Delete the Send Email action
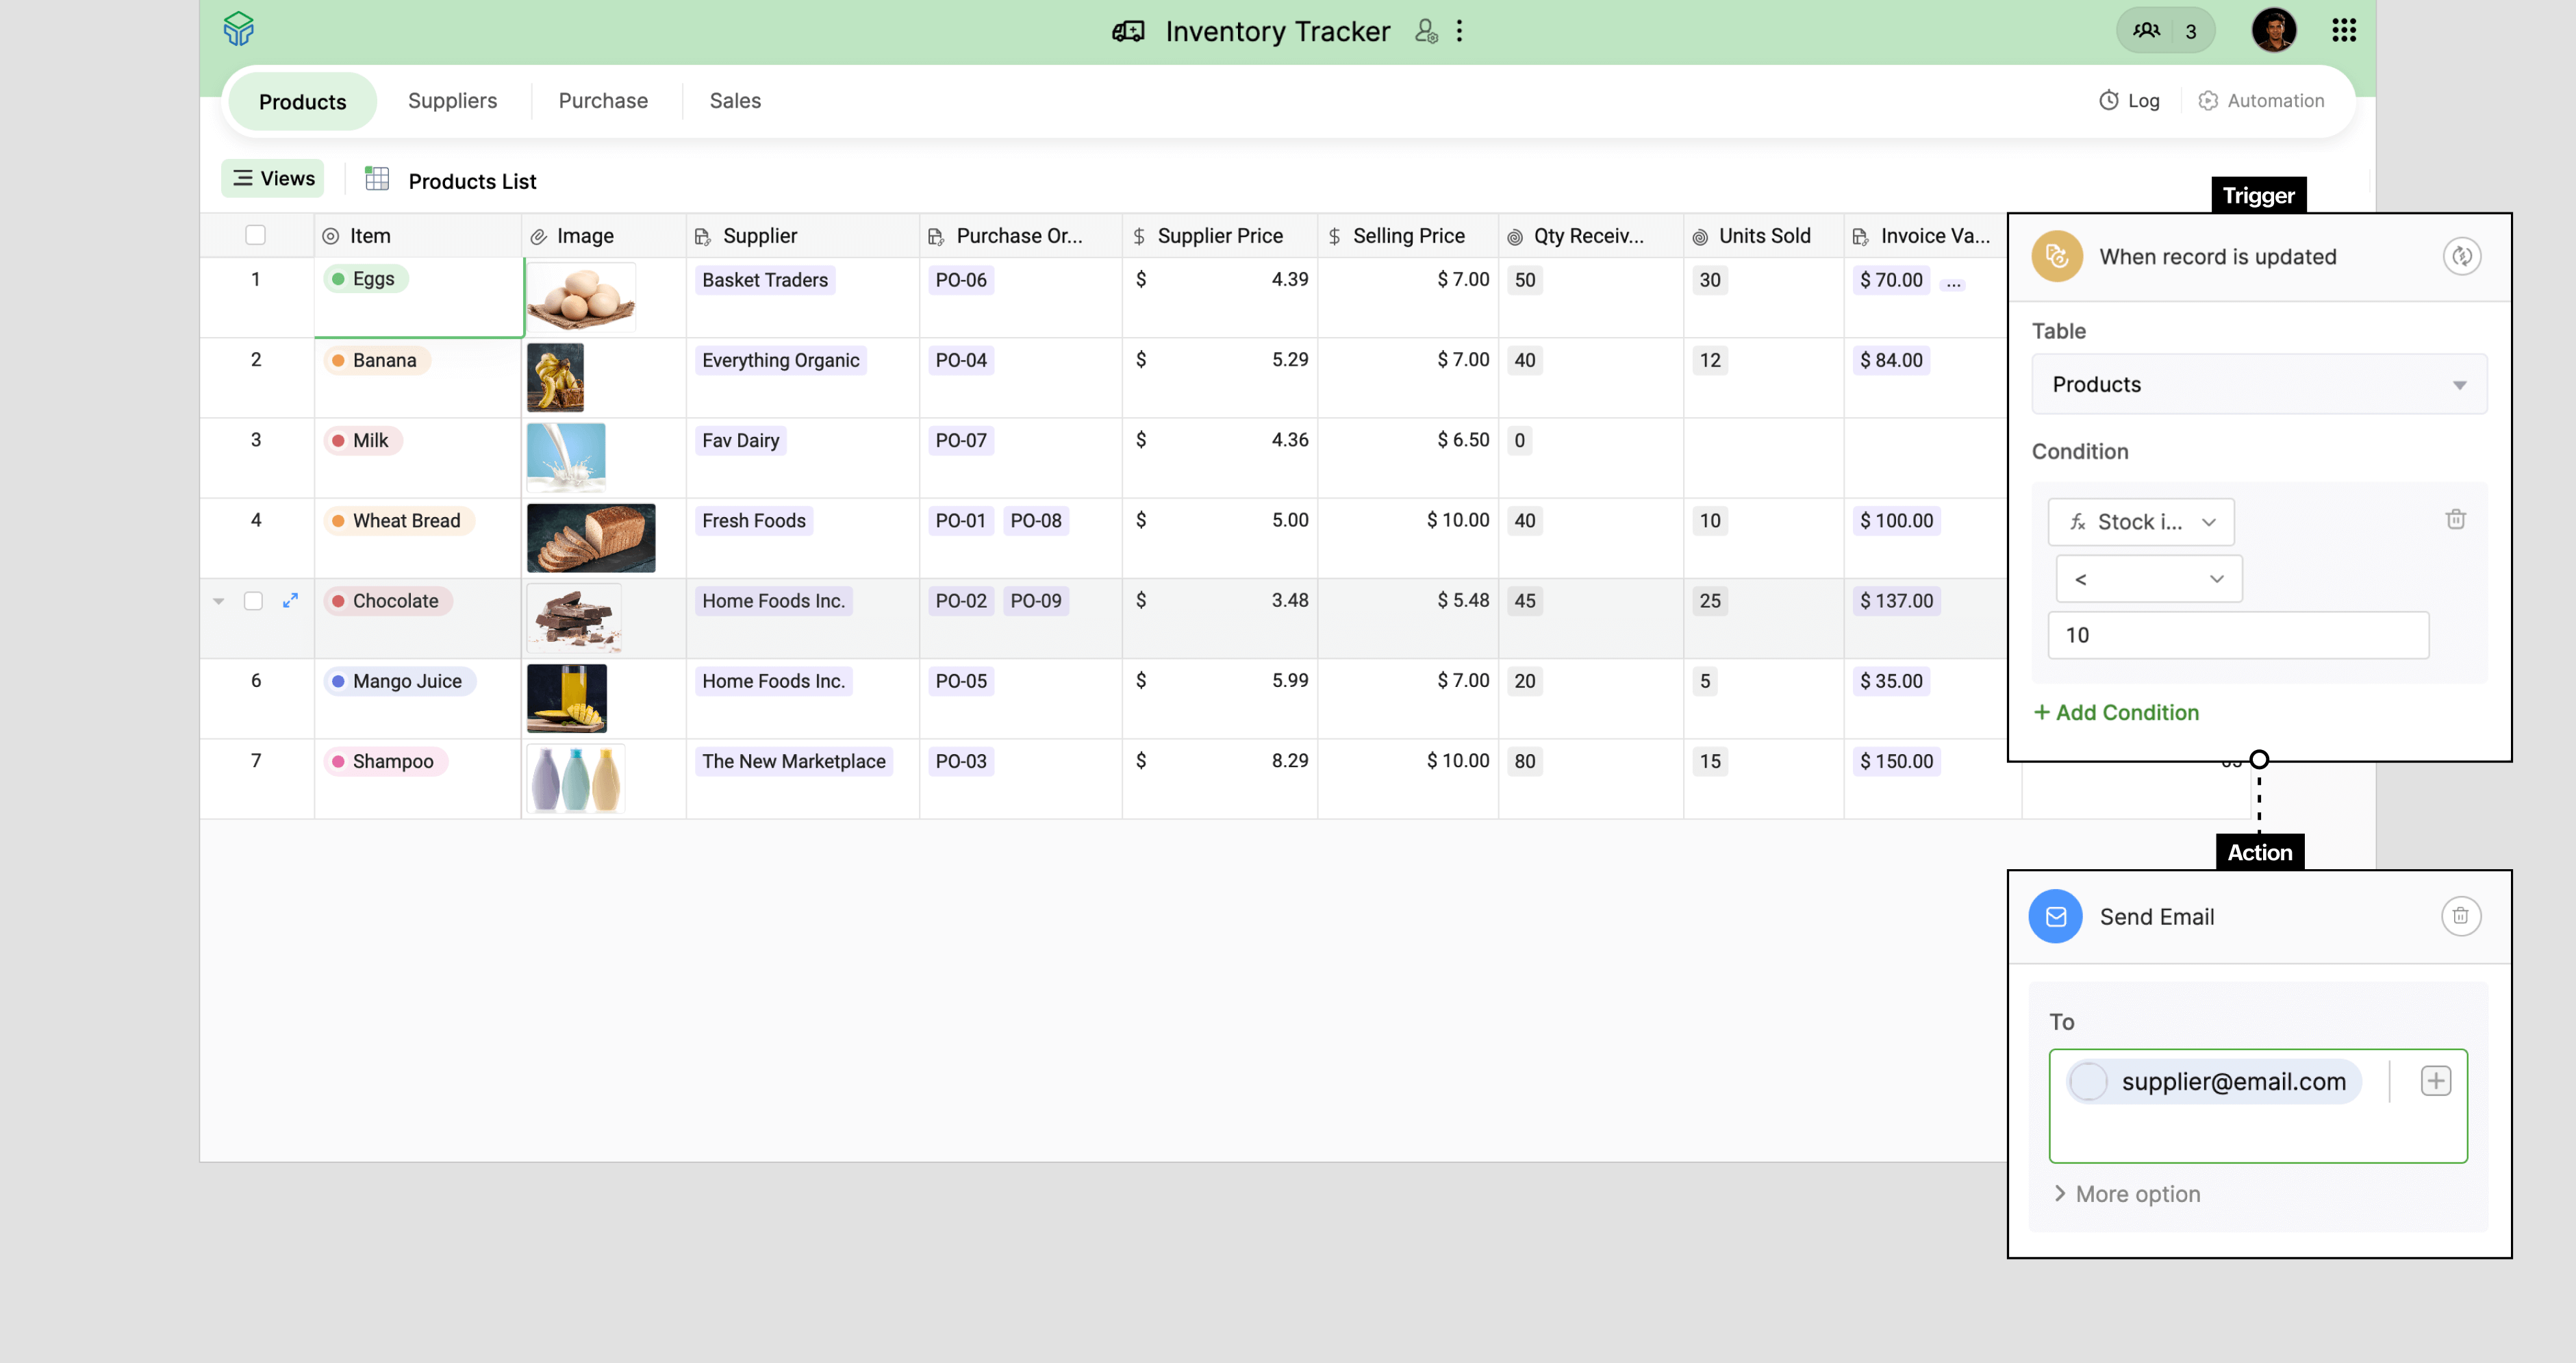 click(x=2460, y=916)
